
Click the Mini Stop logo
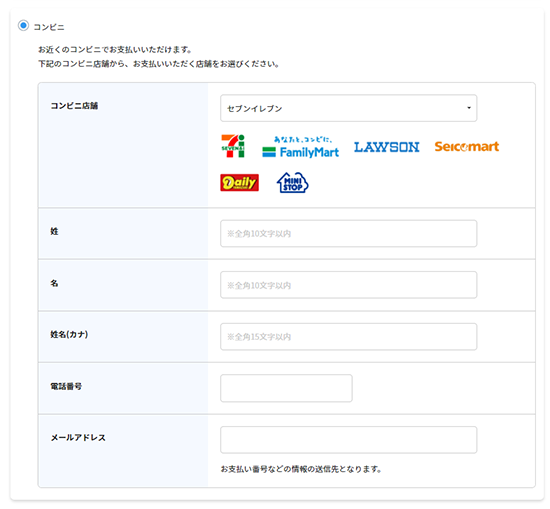coord(293,182)
